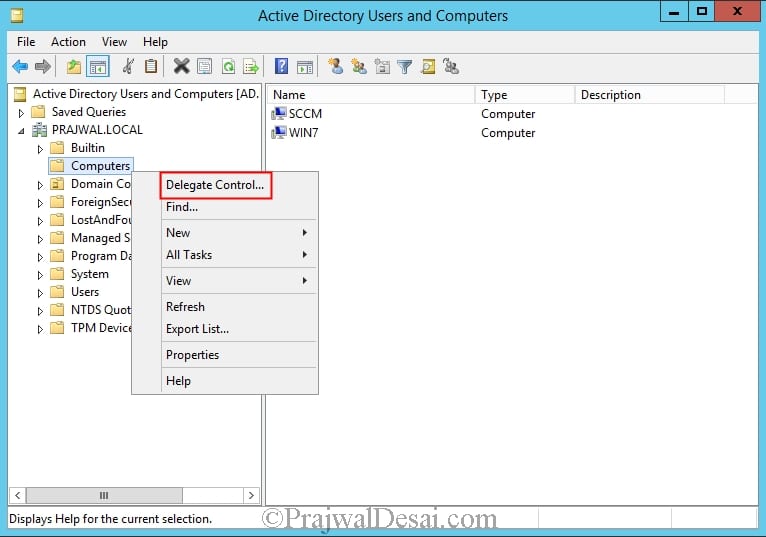The width and height of the screenshot is (766, 537).
Task: Expand the ForeignSecurityPrincipals node
Action: [41, 203]
